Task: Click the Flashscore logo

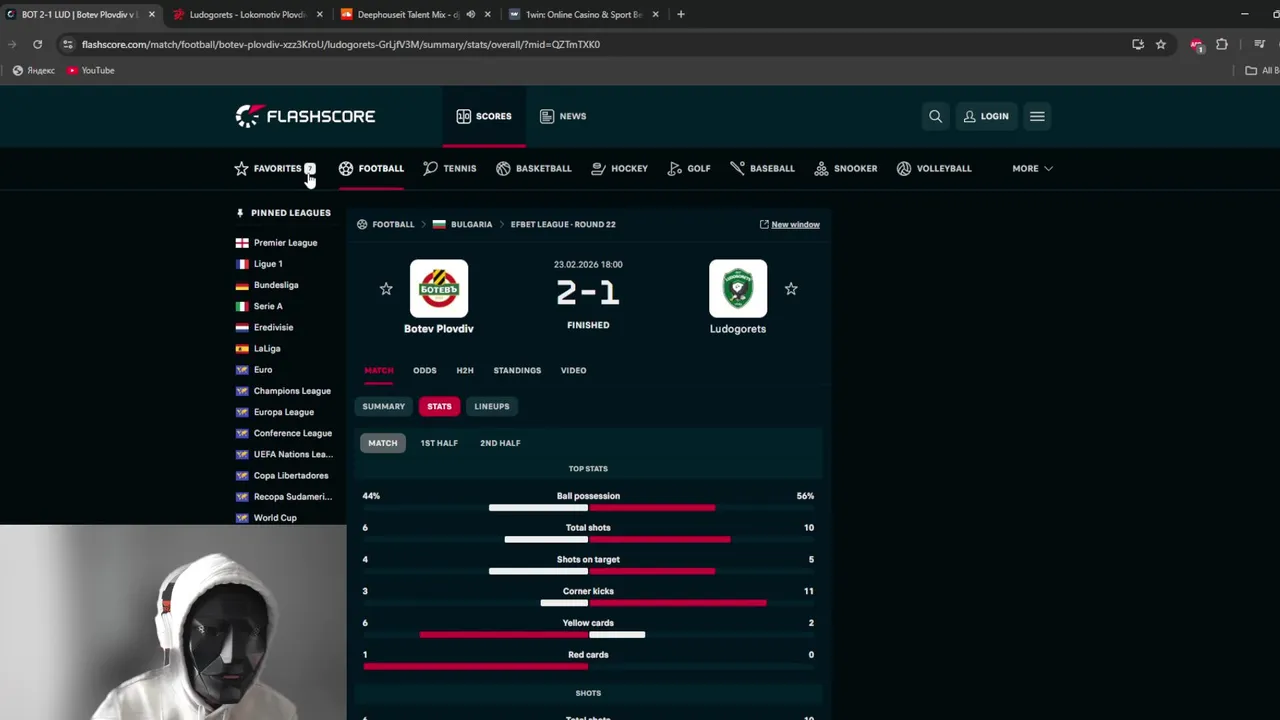Action: 305,116
